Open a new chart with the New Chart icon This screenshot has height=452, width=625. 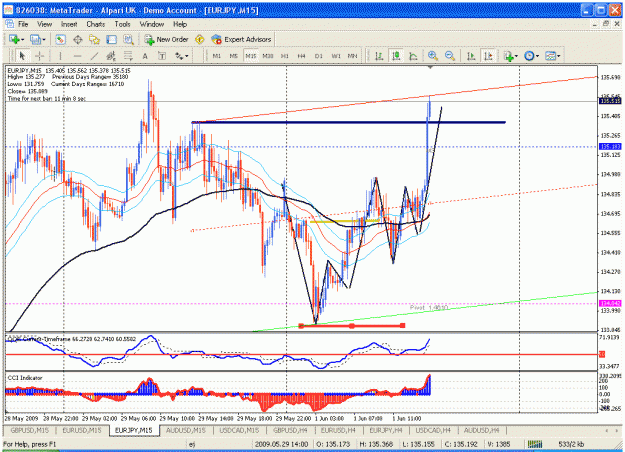pos(14,39)
